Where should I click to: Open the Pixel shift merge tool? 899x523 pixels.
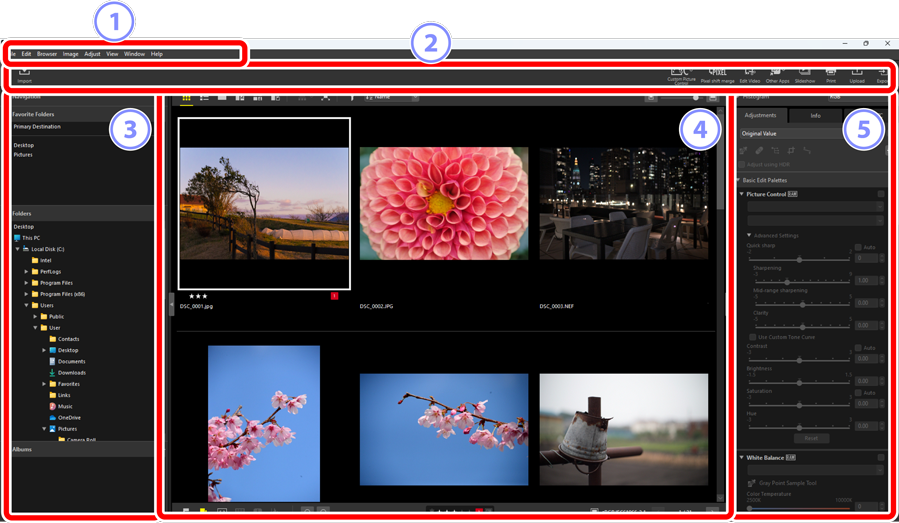click(x=717, y=74)
